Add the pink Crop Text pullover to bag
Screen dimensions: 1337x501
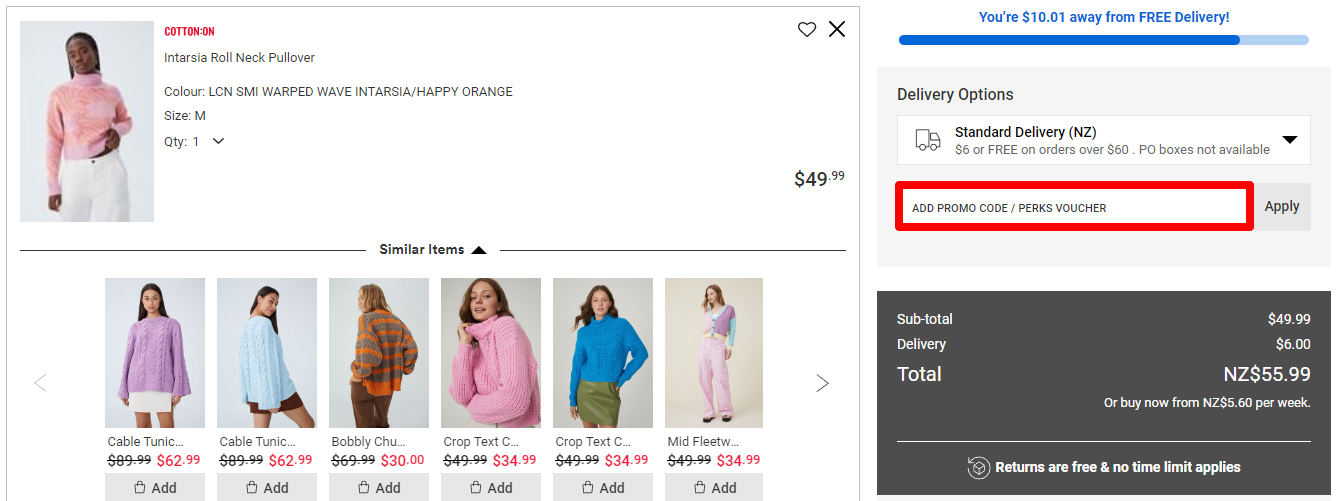491,488
